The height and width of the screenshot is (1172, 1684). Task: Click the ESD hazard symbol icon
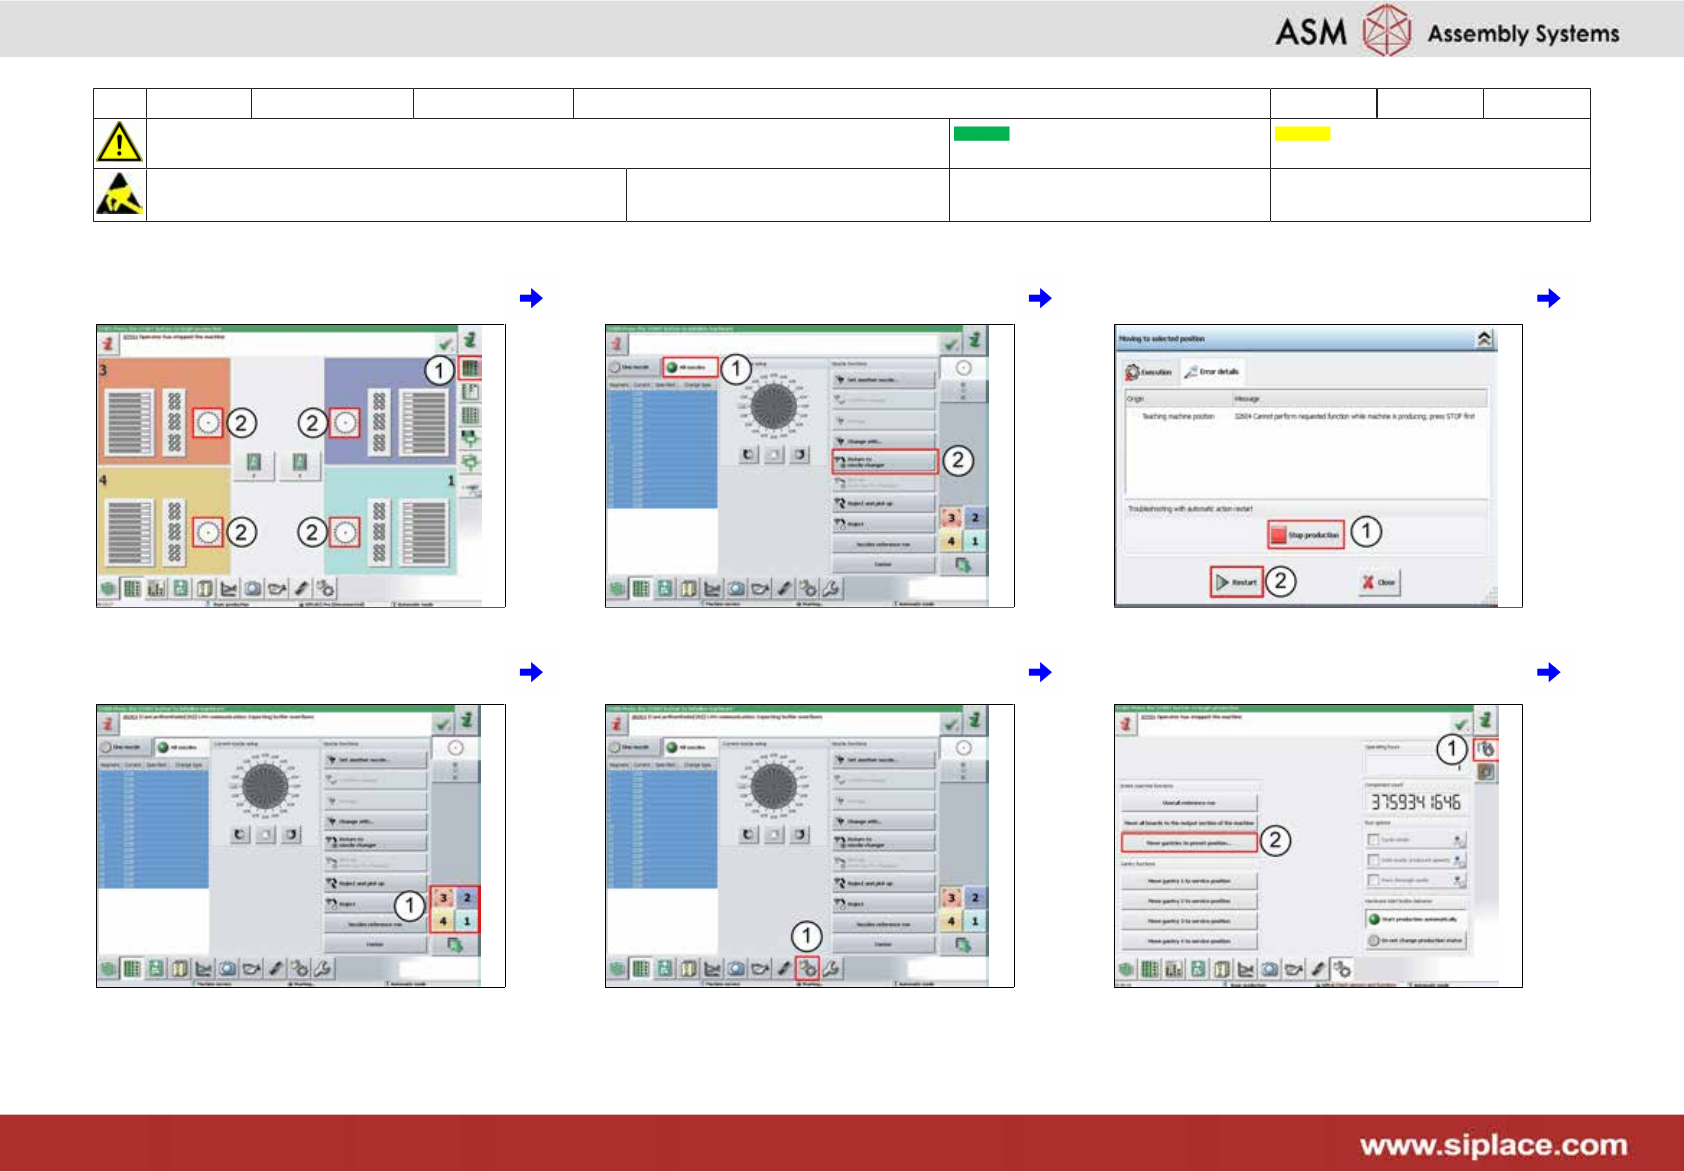119,194
